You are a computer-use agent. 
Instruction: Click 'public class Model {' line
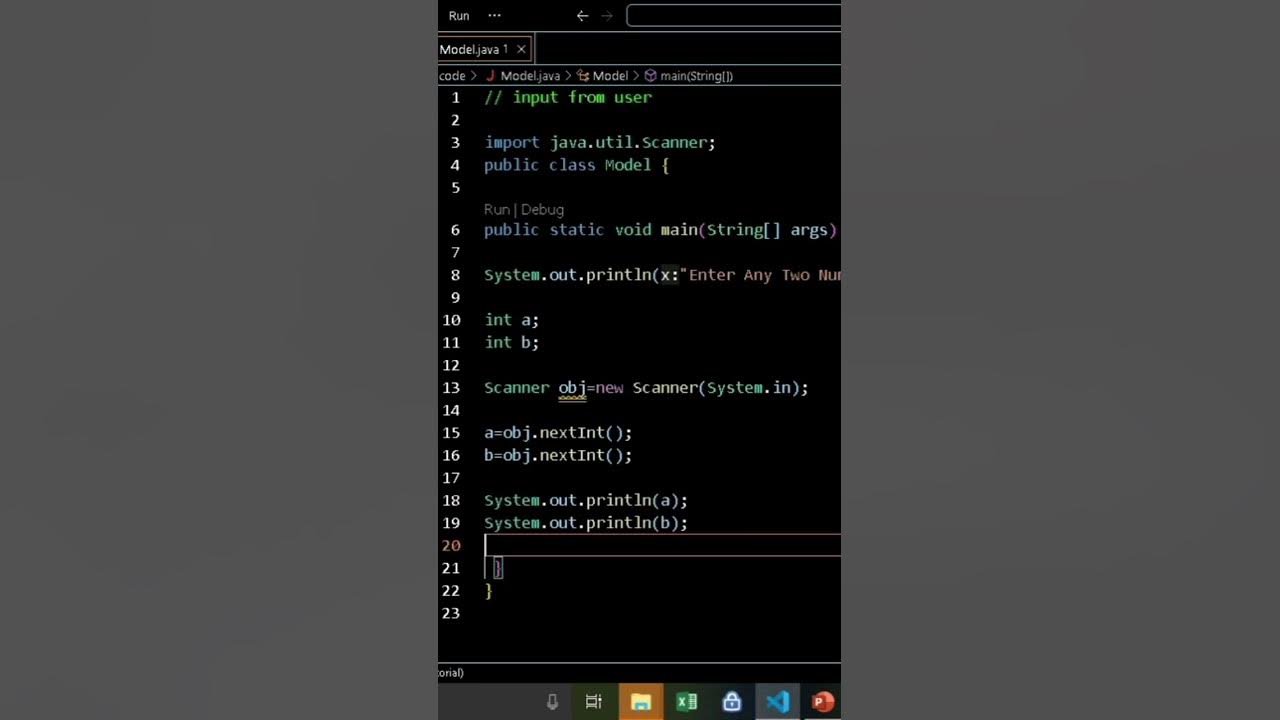[x=577, y=165]
